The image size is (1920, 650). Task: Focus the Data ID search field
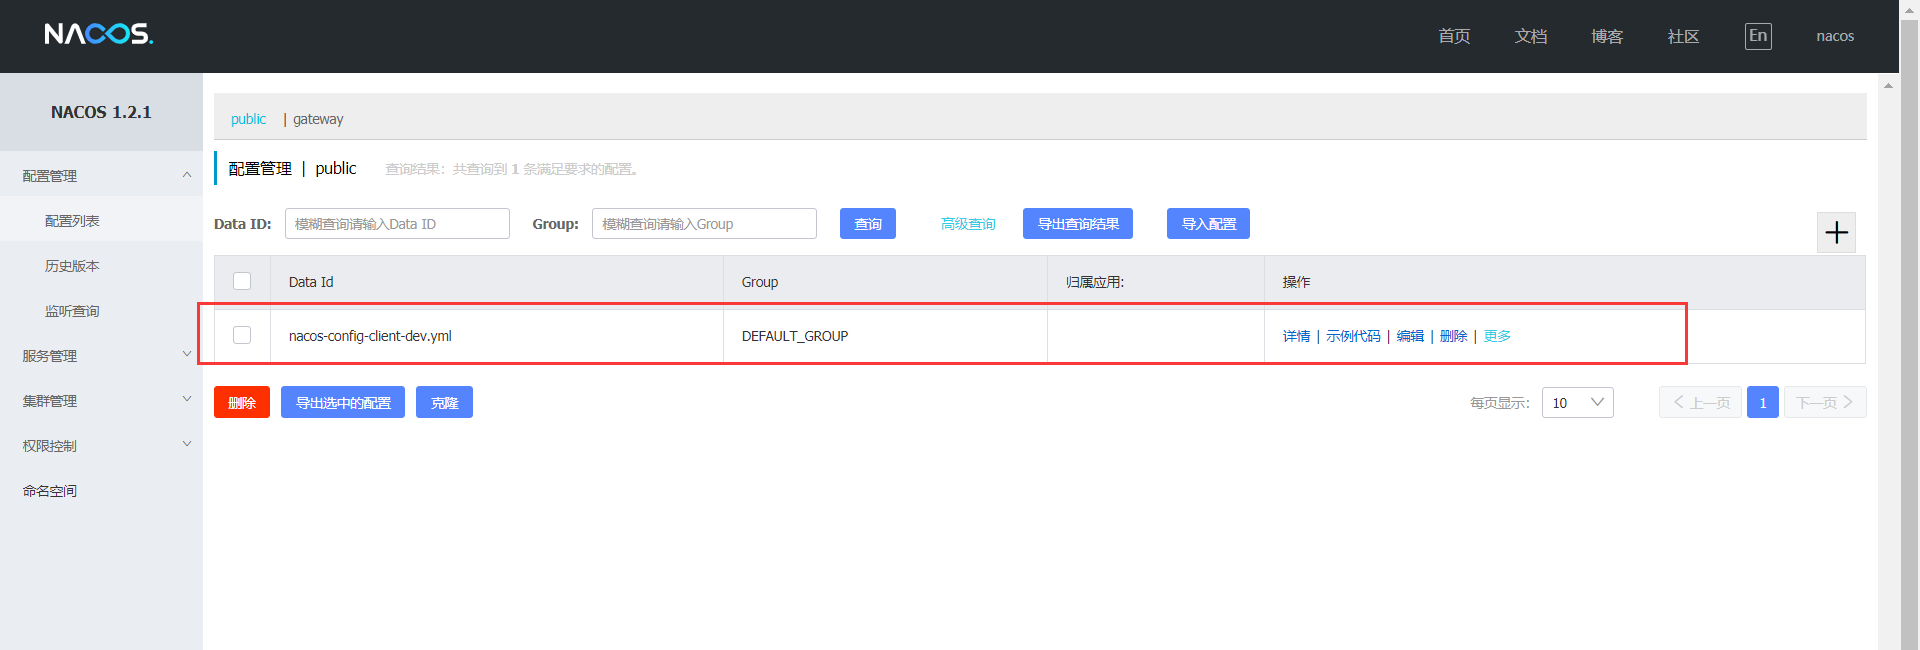click(x=397, y=223)
